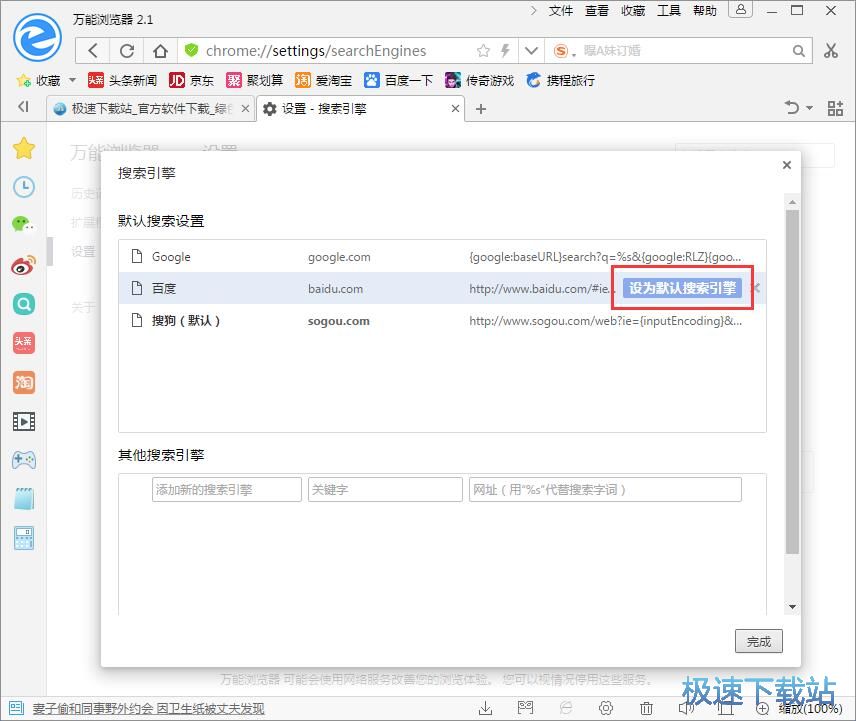Image resolution: width=856 pixels, height=721 pixels.
Task: Open Weibo icon in sidebar
Action: [x=23, y=265]
